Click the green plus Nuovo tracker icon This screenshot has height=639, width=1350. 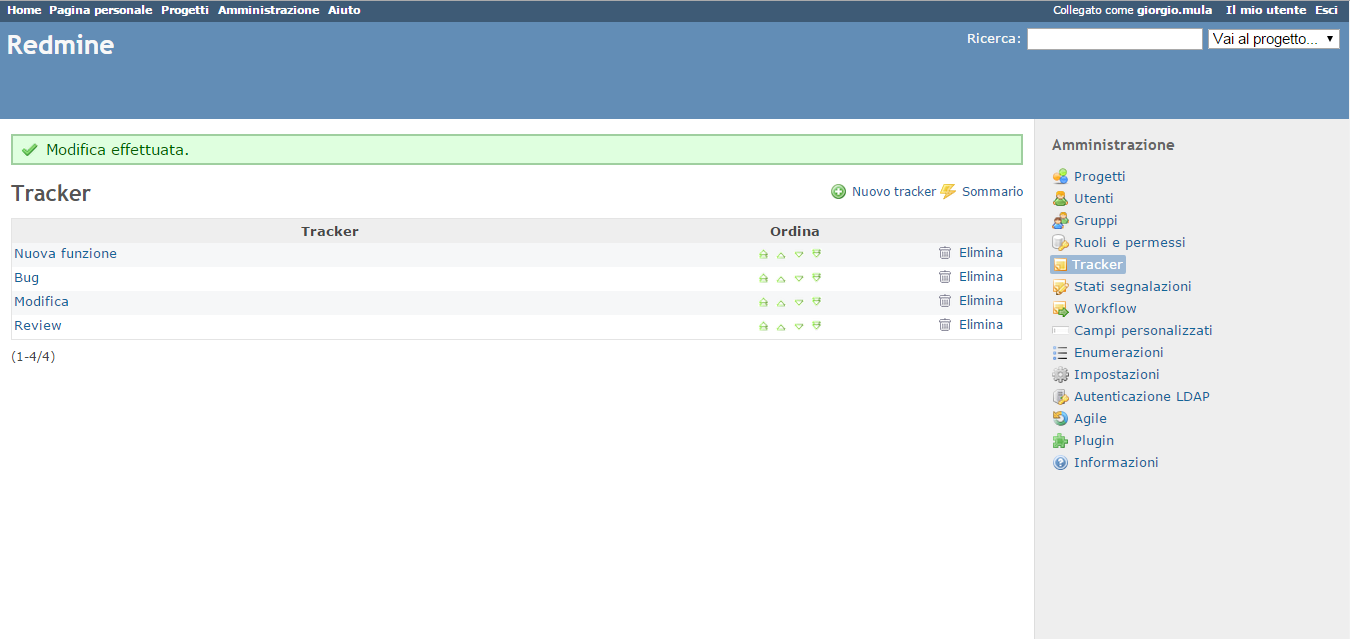point(838,192)
